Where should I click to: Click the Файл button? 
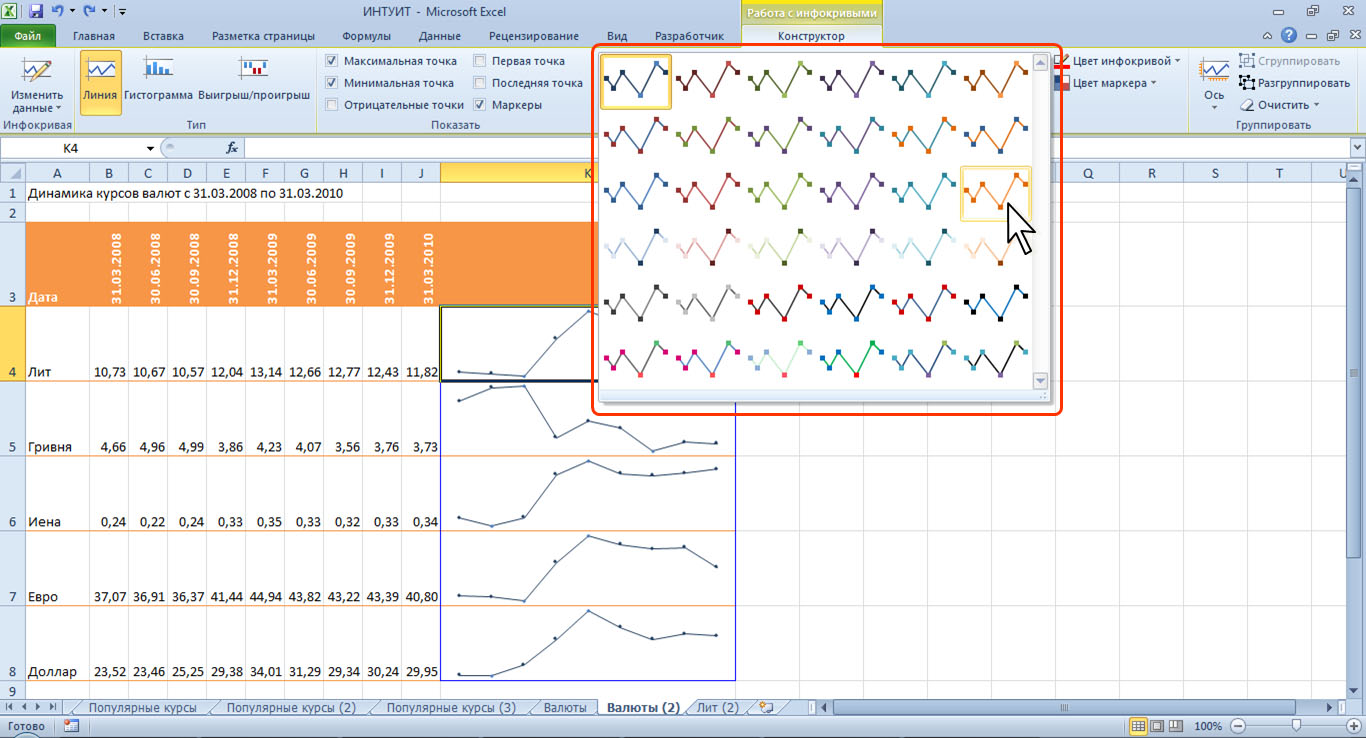[x=28, y=36]
